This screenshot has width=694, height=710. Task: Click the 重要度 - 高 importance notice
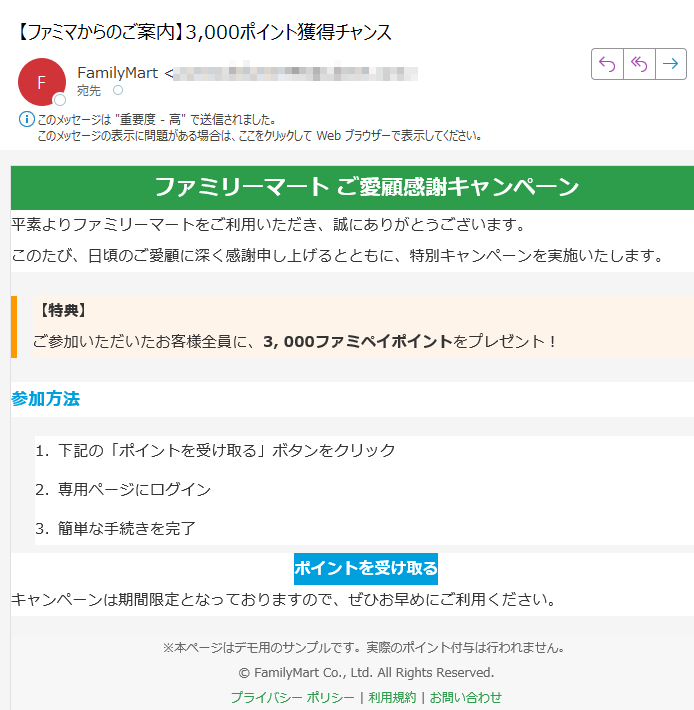click(157, 120)
